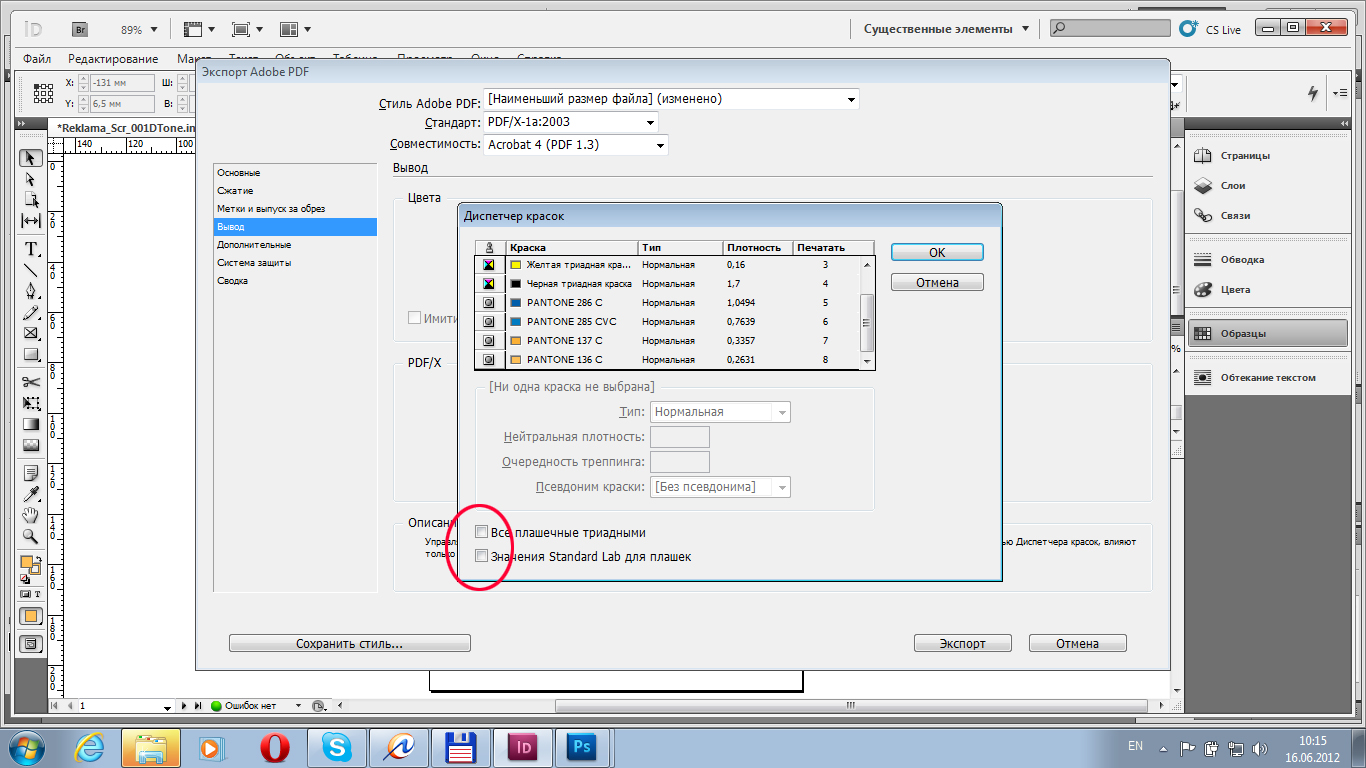Open Adobe Bridge via Br icon
1366x768 pixels.
click(x=81, y=29)
